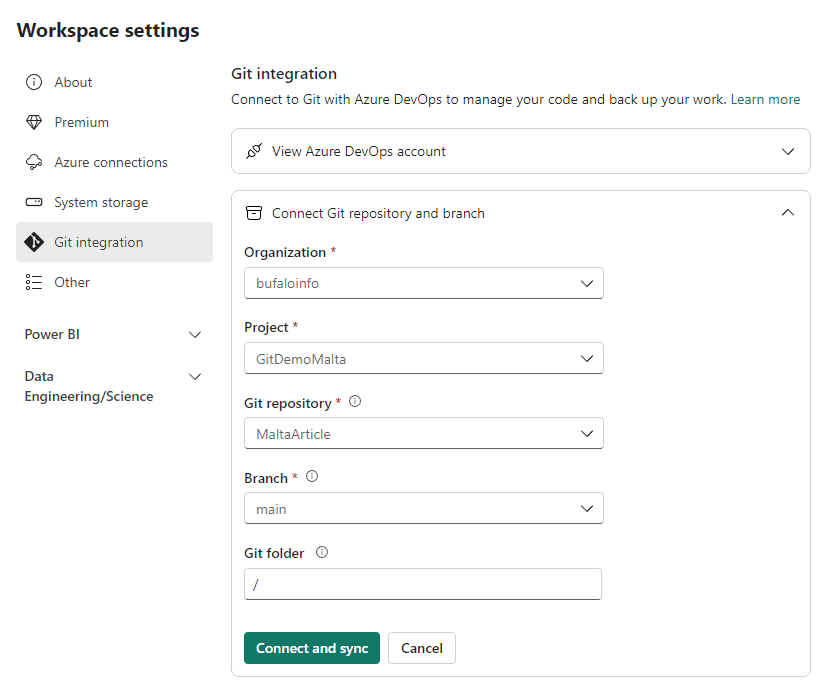
Task: Click the Git folder input field
Action: (423, 584)
